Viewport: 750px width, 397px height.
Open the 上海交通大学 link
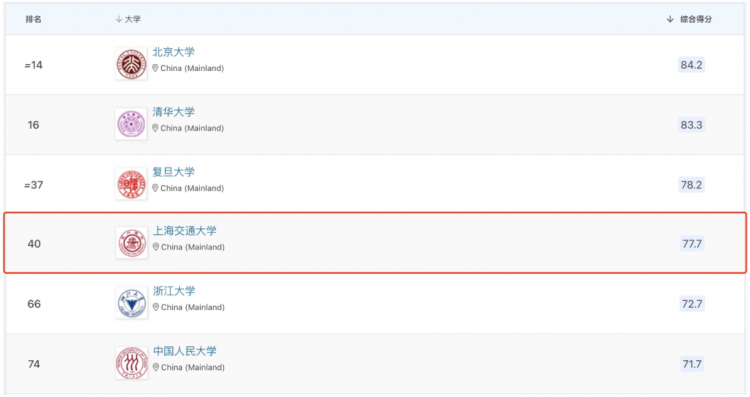tap(185, 231)
